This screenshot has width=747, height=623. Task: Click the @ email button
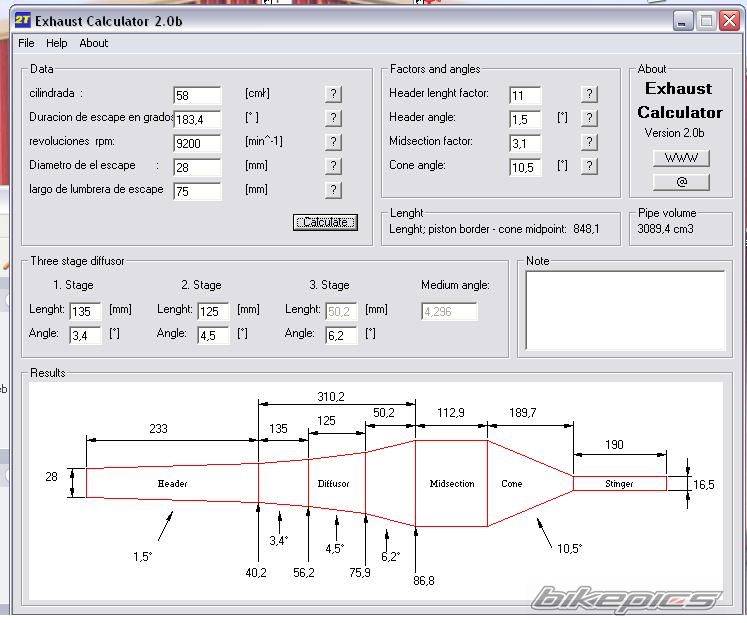680,182
